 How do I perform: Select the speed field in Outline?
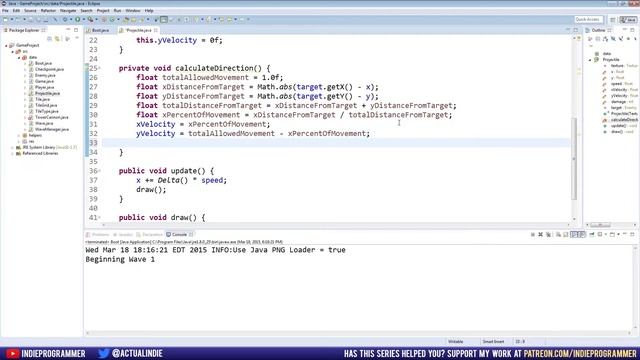point(616,84)
